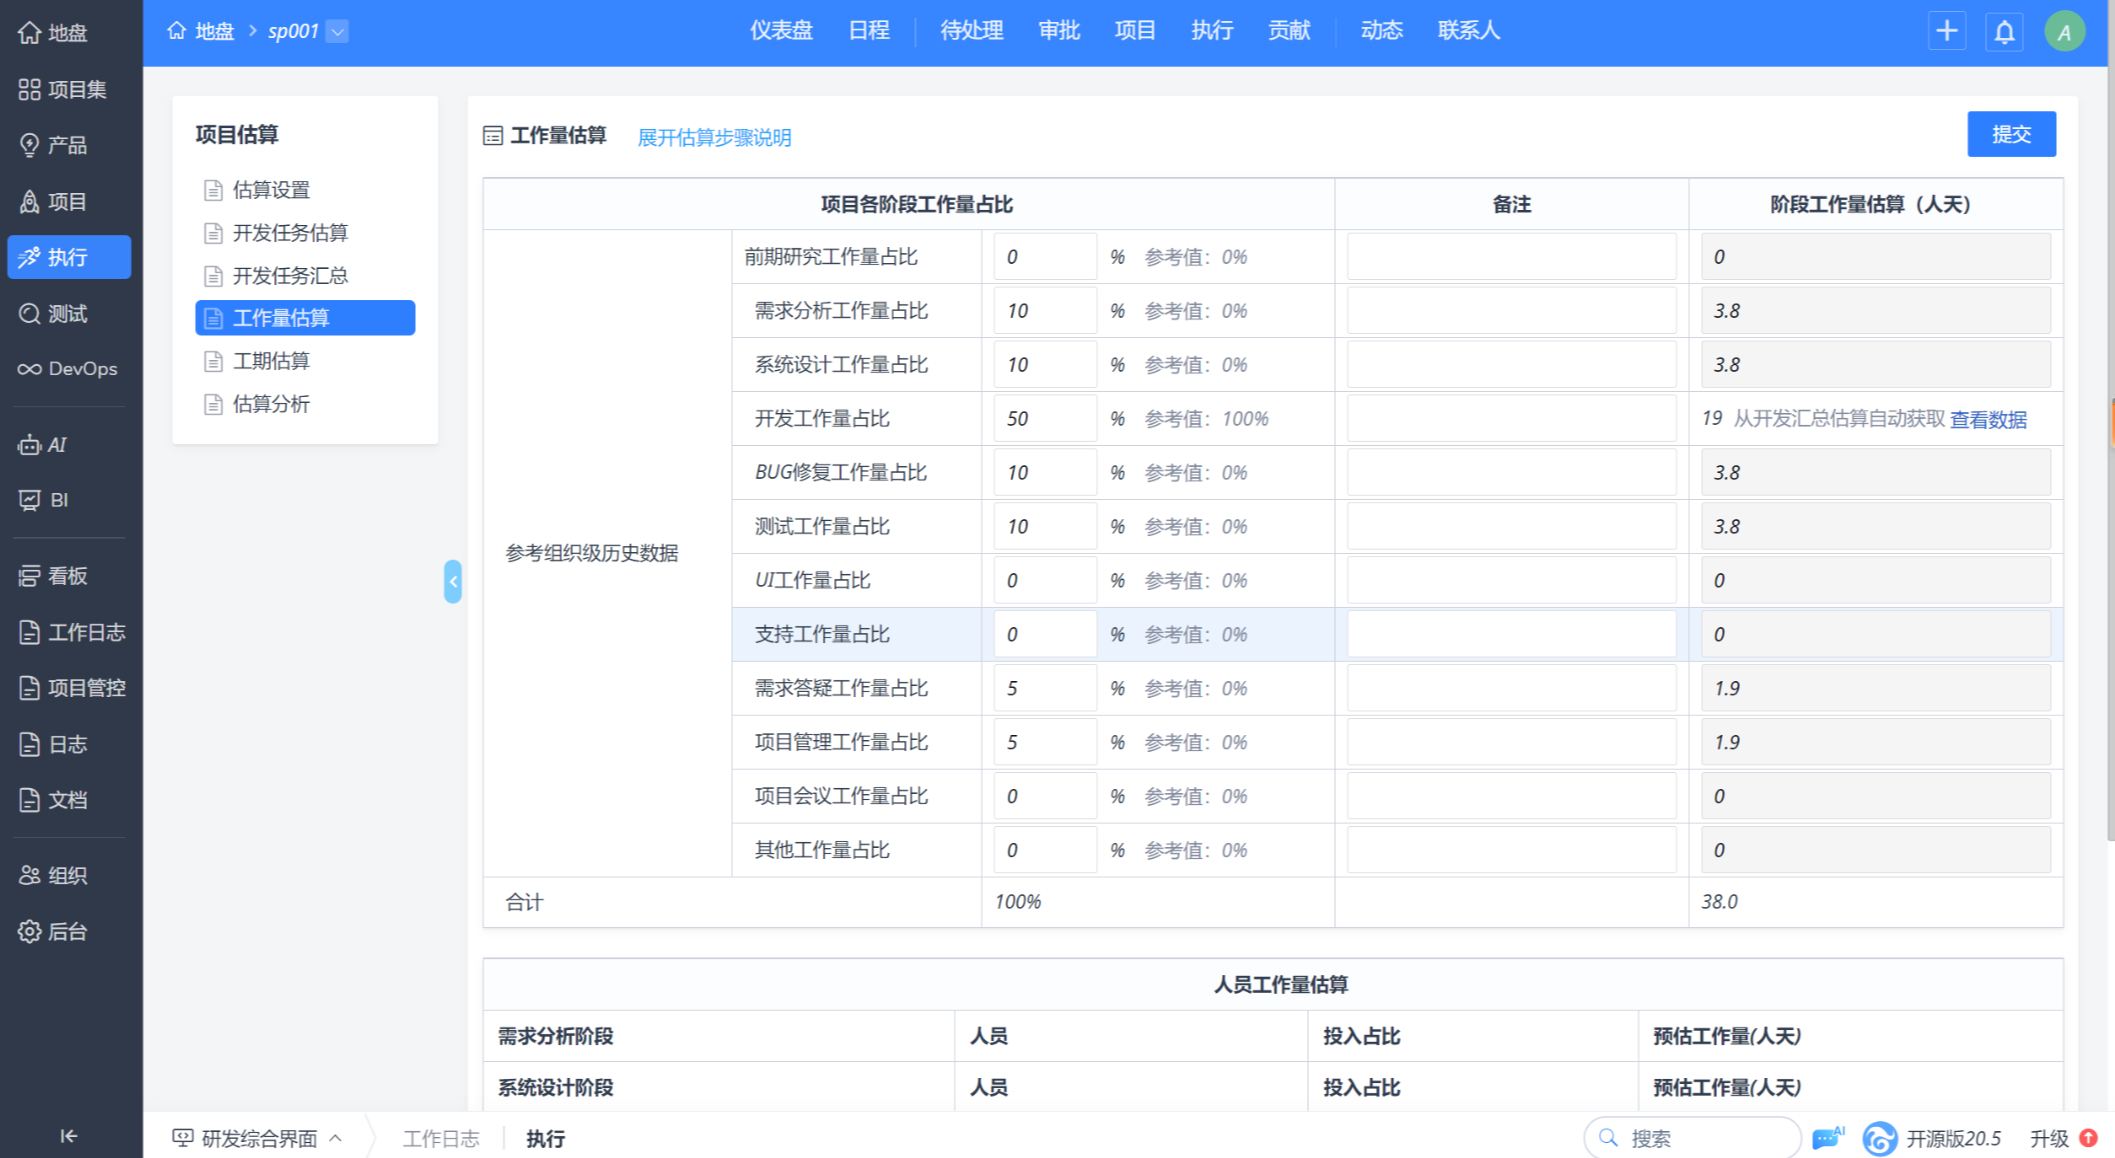
Task: Click the notification bell icon
Action: pos(2004,32)
